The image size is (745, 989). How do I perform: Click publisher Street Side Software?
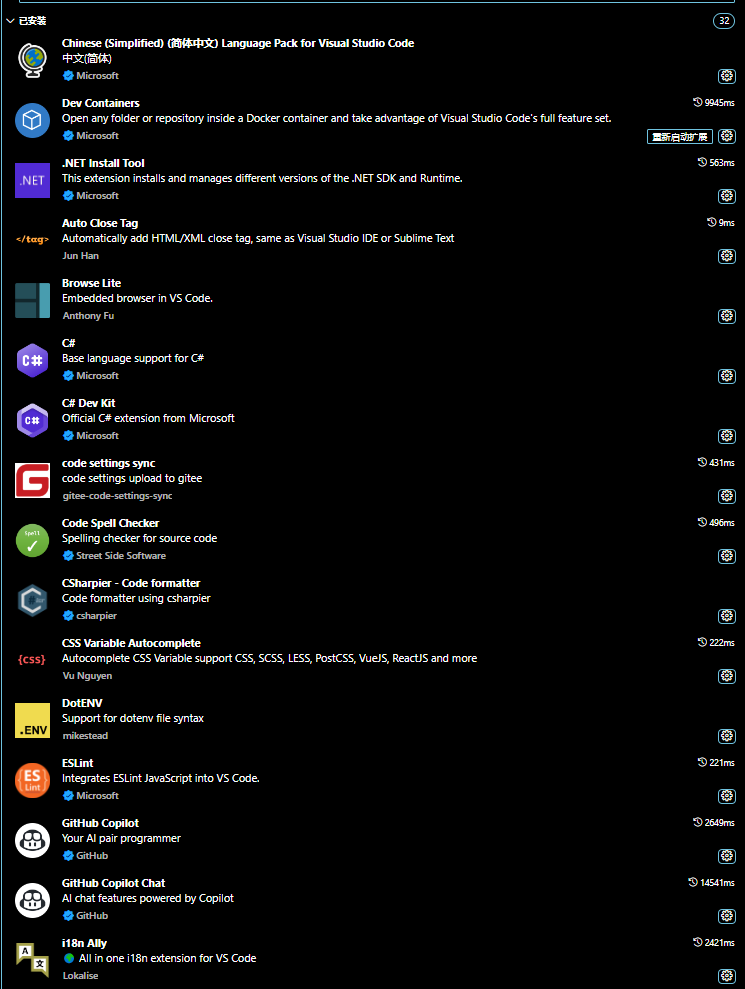click(121, 556)
